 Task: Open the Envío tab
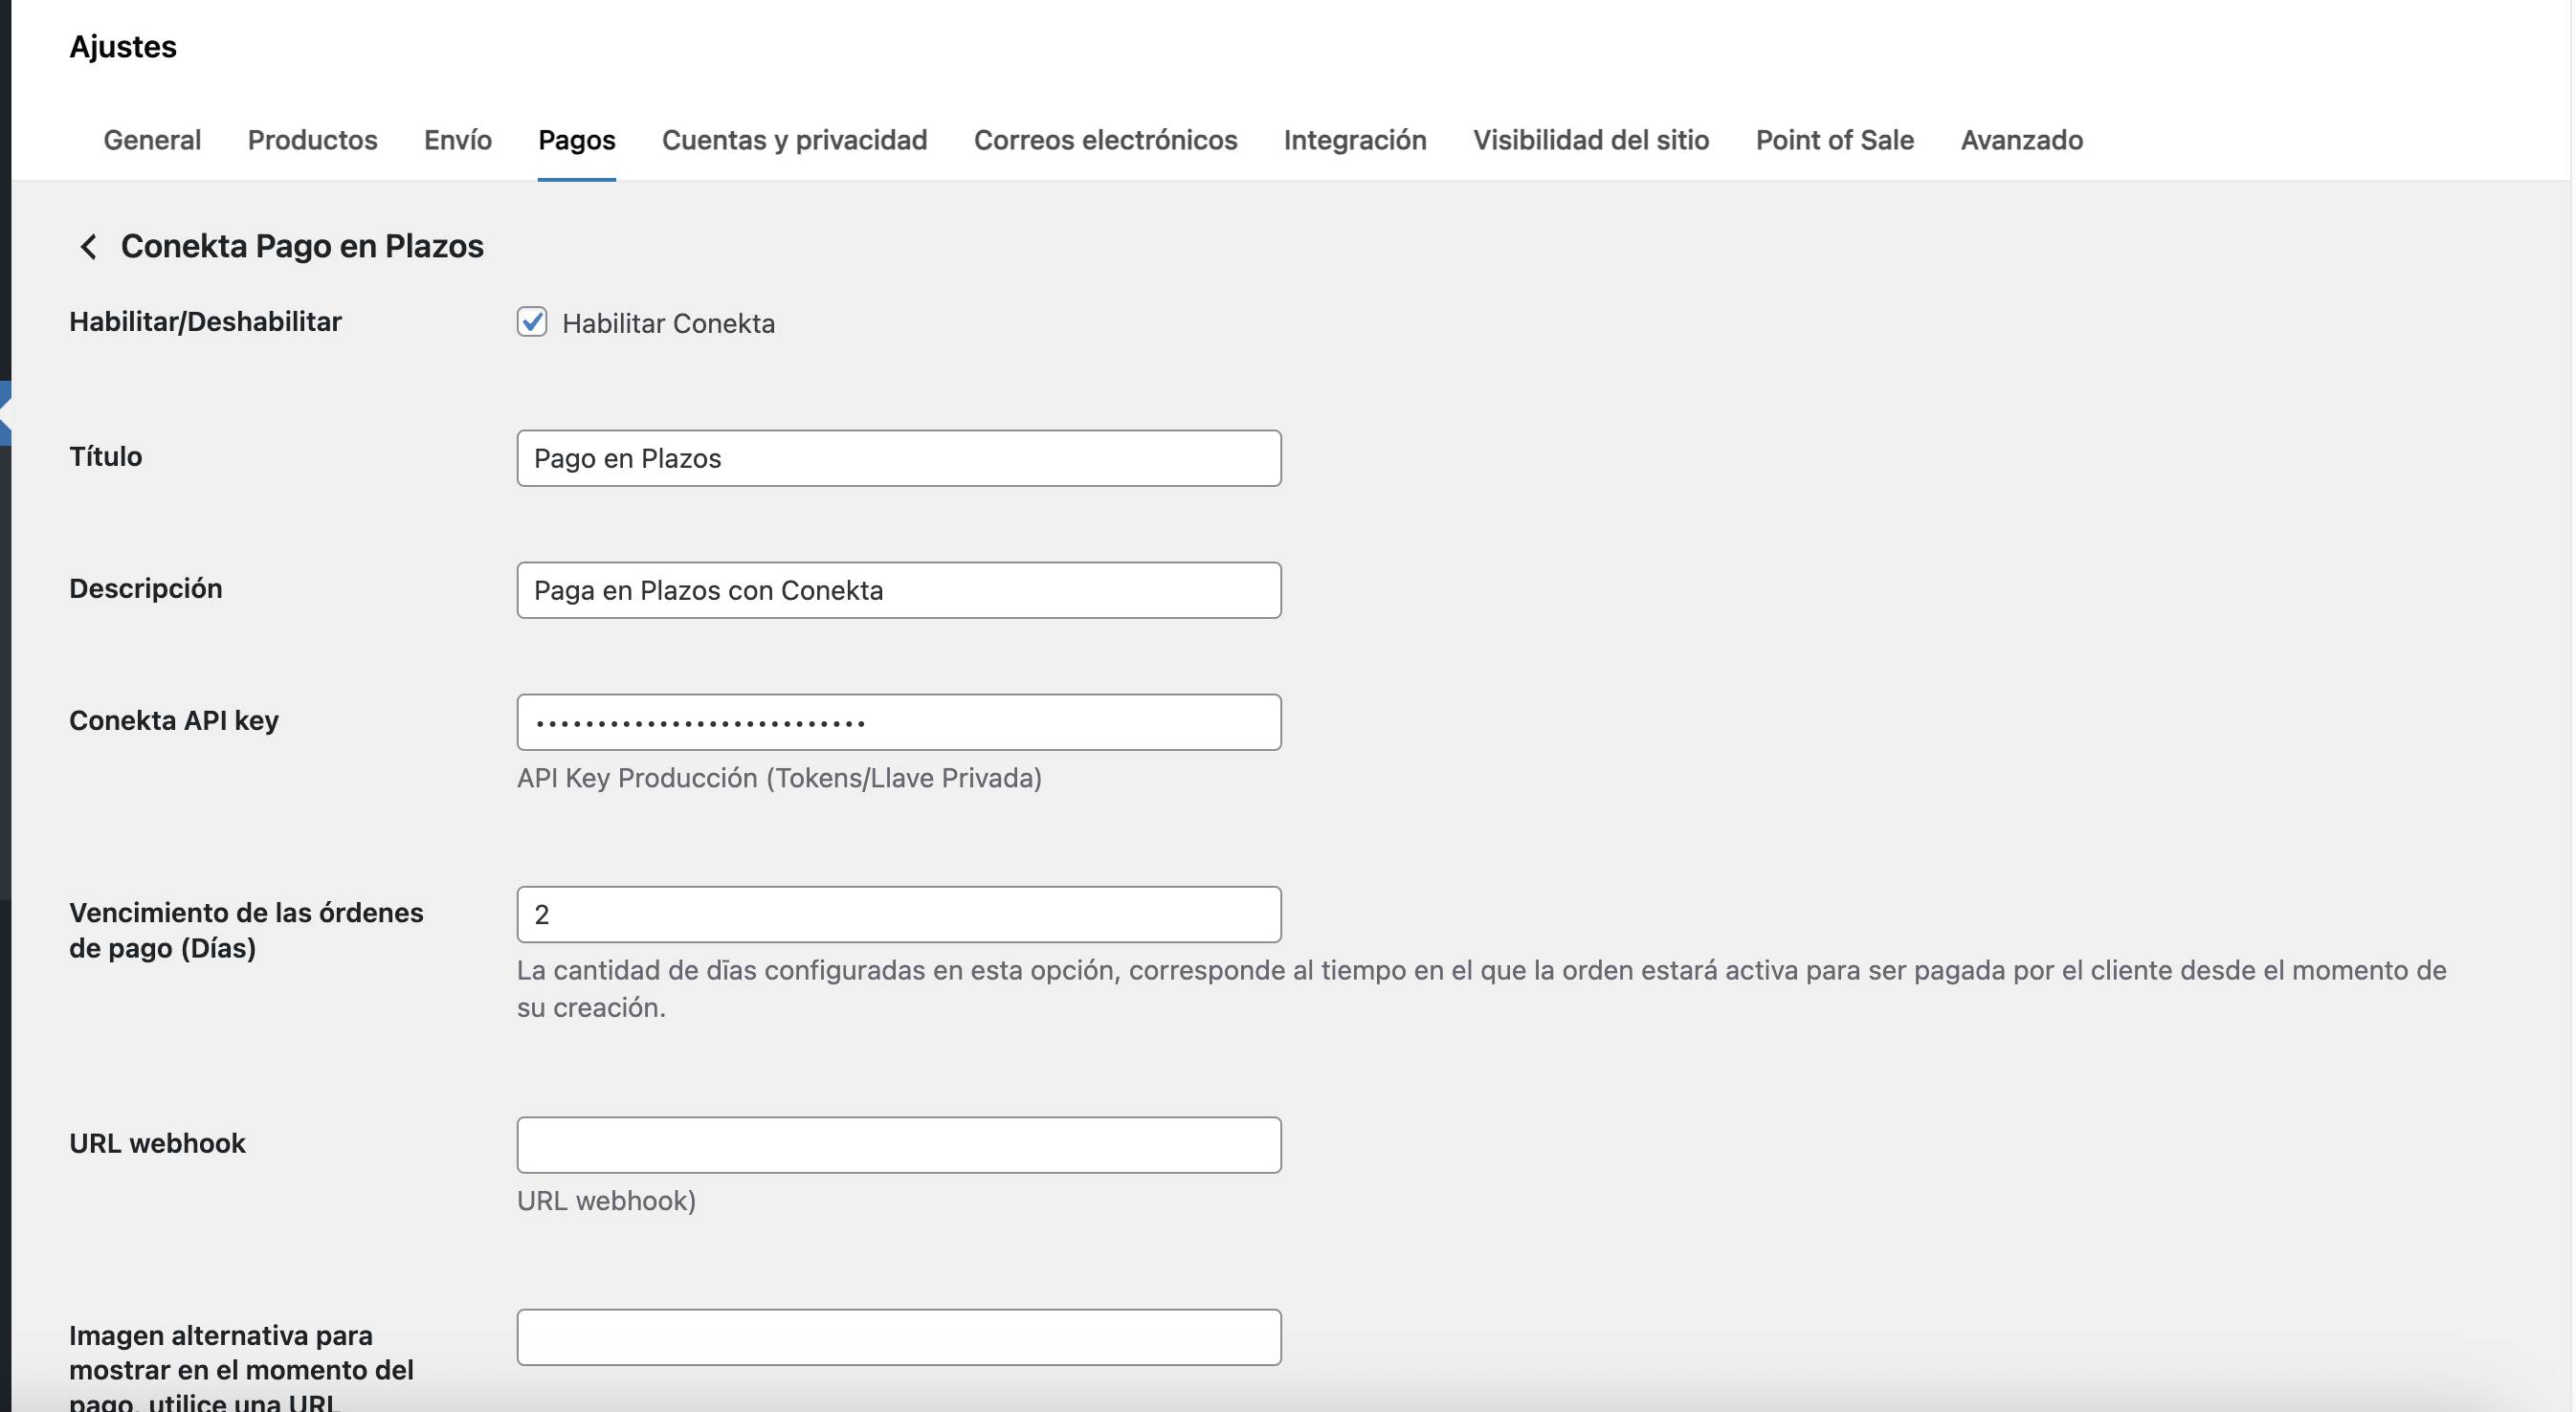coord(458,140)
